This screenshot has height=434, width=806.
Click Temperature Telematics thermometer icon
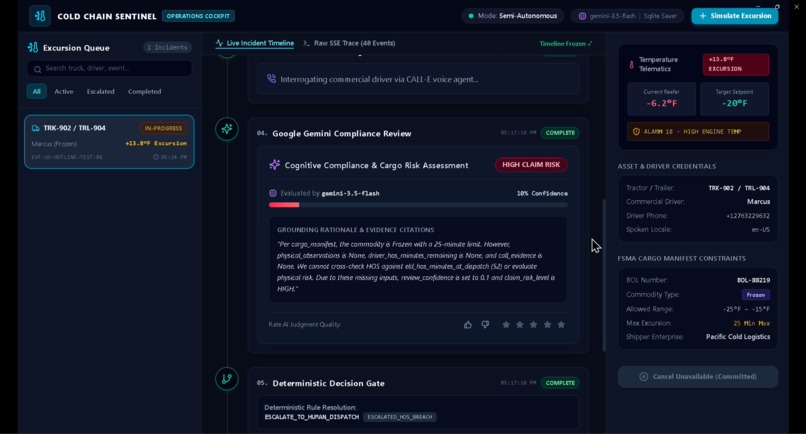coord(631,65)
